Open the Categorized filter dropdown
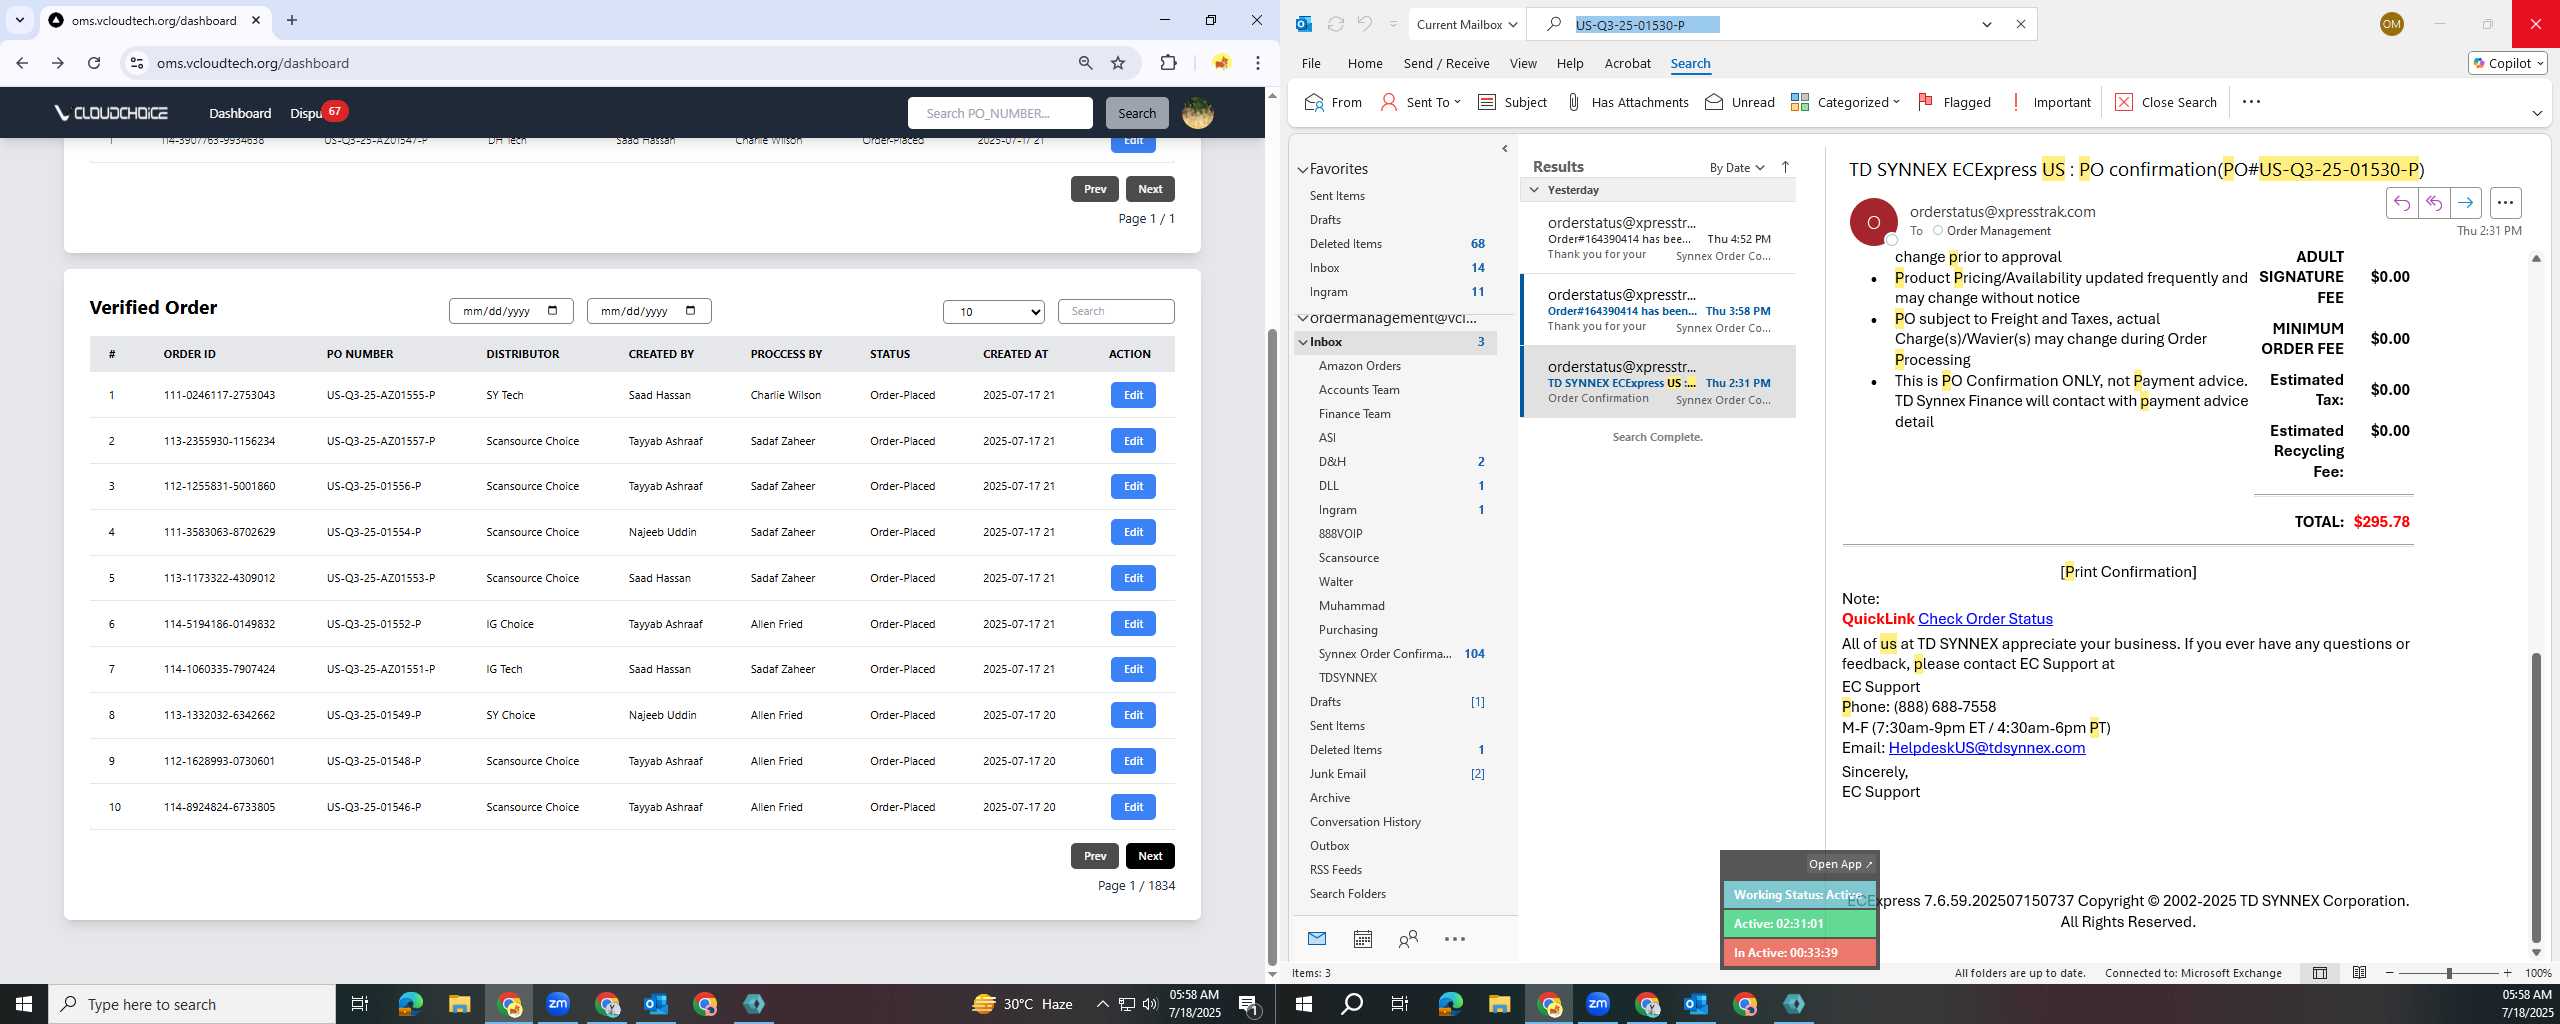 (x=1845, y=102)
